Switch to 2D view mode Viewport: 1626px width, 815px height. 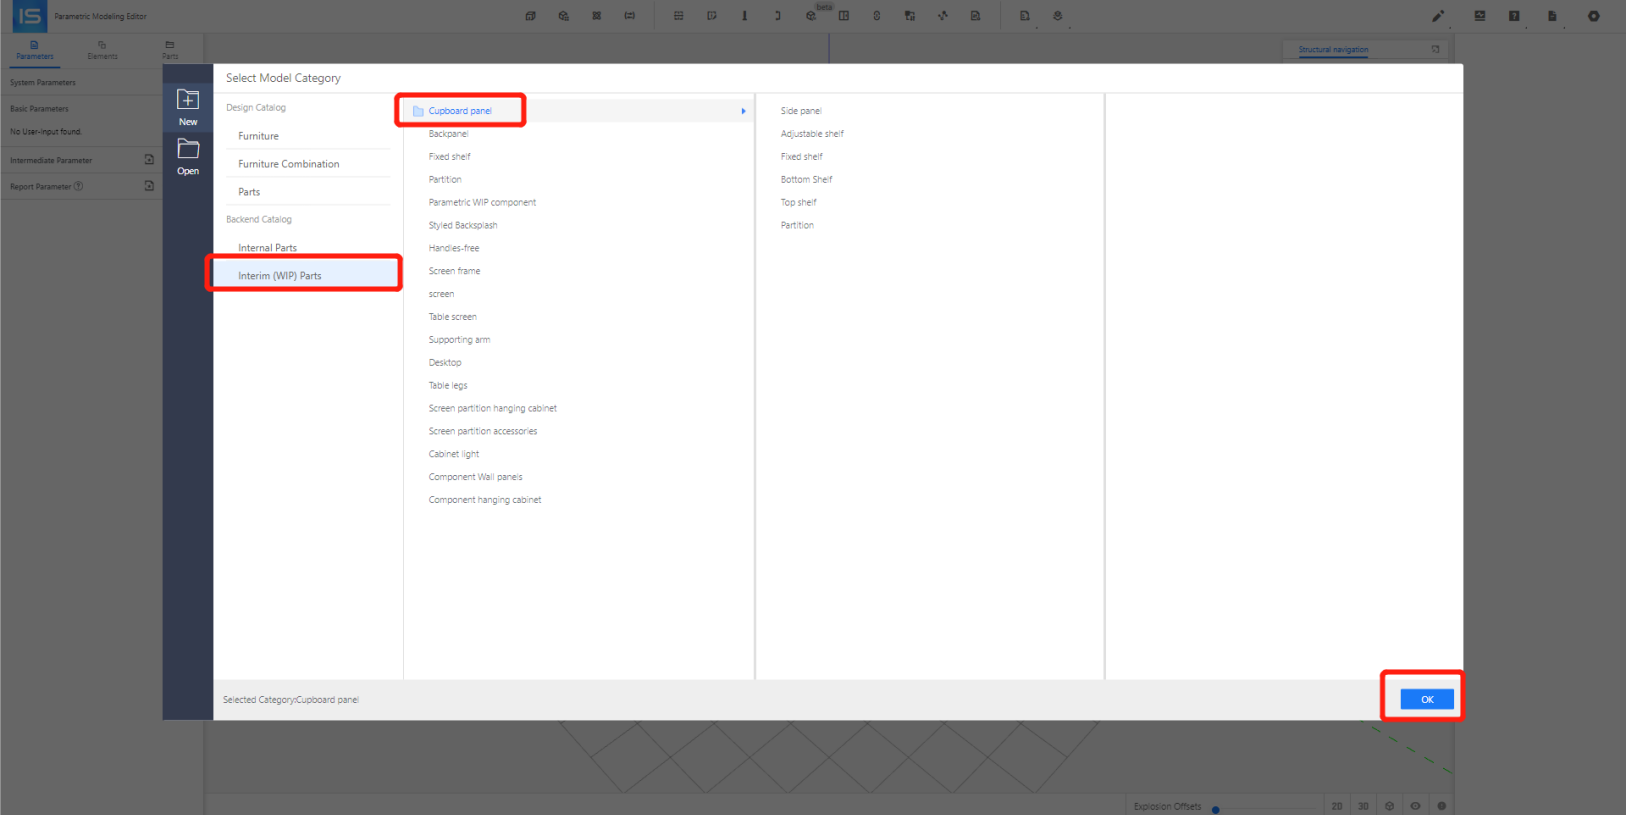[1337, 806]
